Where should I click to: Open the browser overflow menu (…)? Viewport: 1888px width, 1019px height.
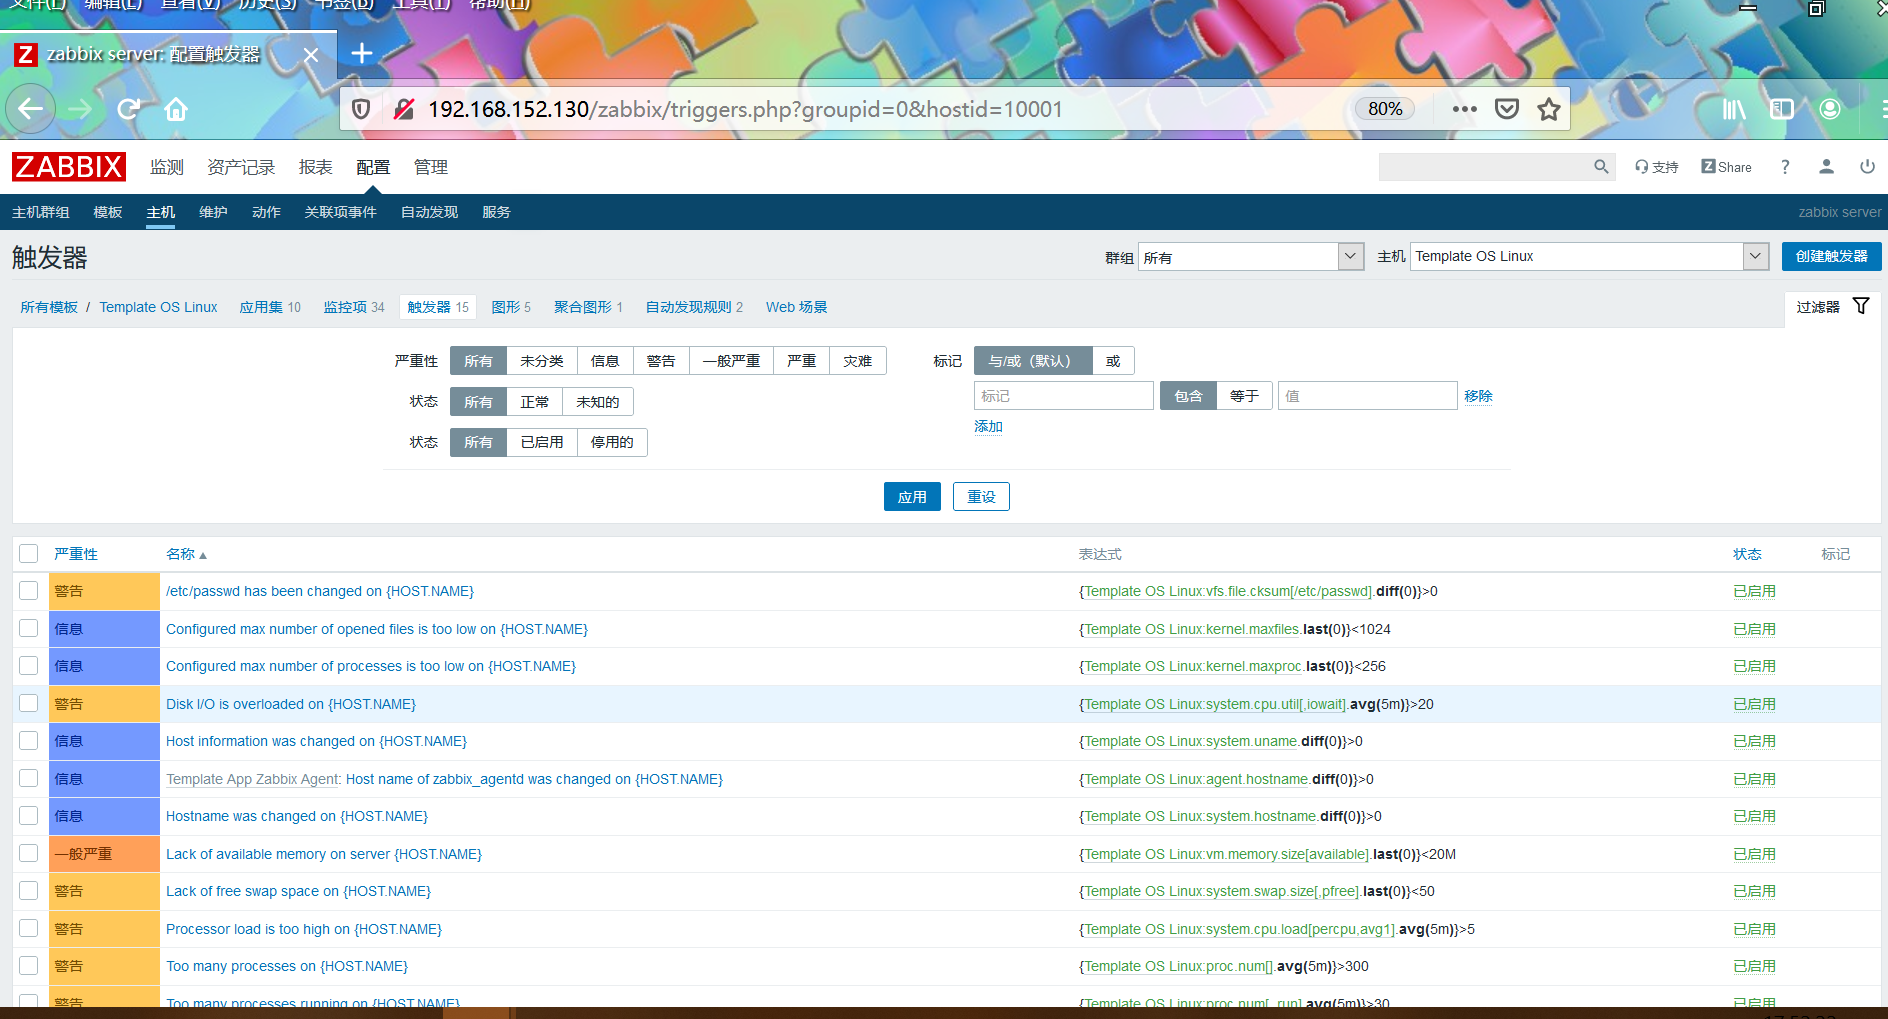[1463, 109]
